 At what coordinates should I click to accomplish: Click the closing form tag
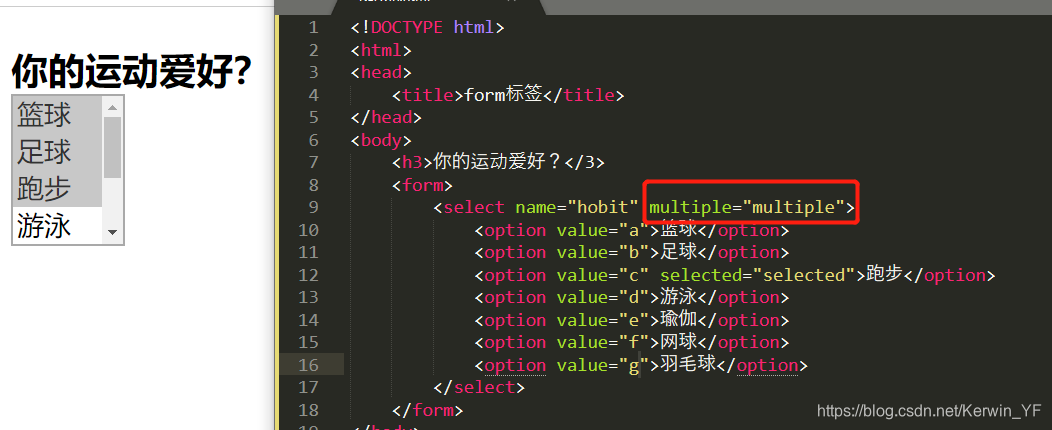pos(427,410)
